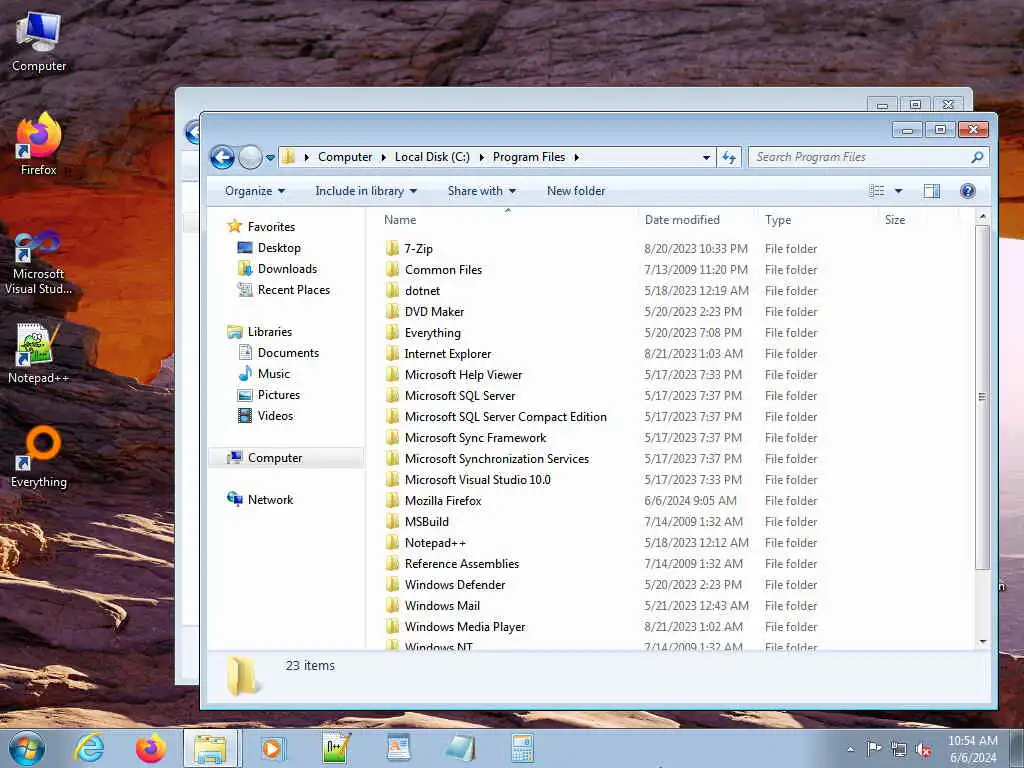The image size is (1024, 768).
Task: Open the address bar history dropdown
Action: [706, 157]
